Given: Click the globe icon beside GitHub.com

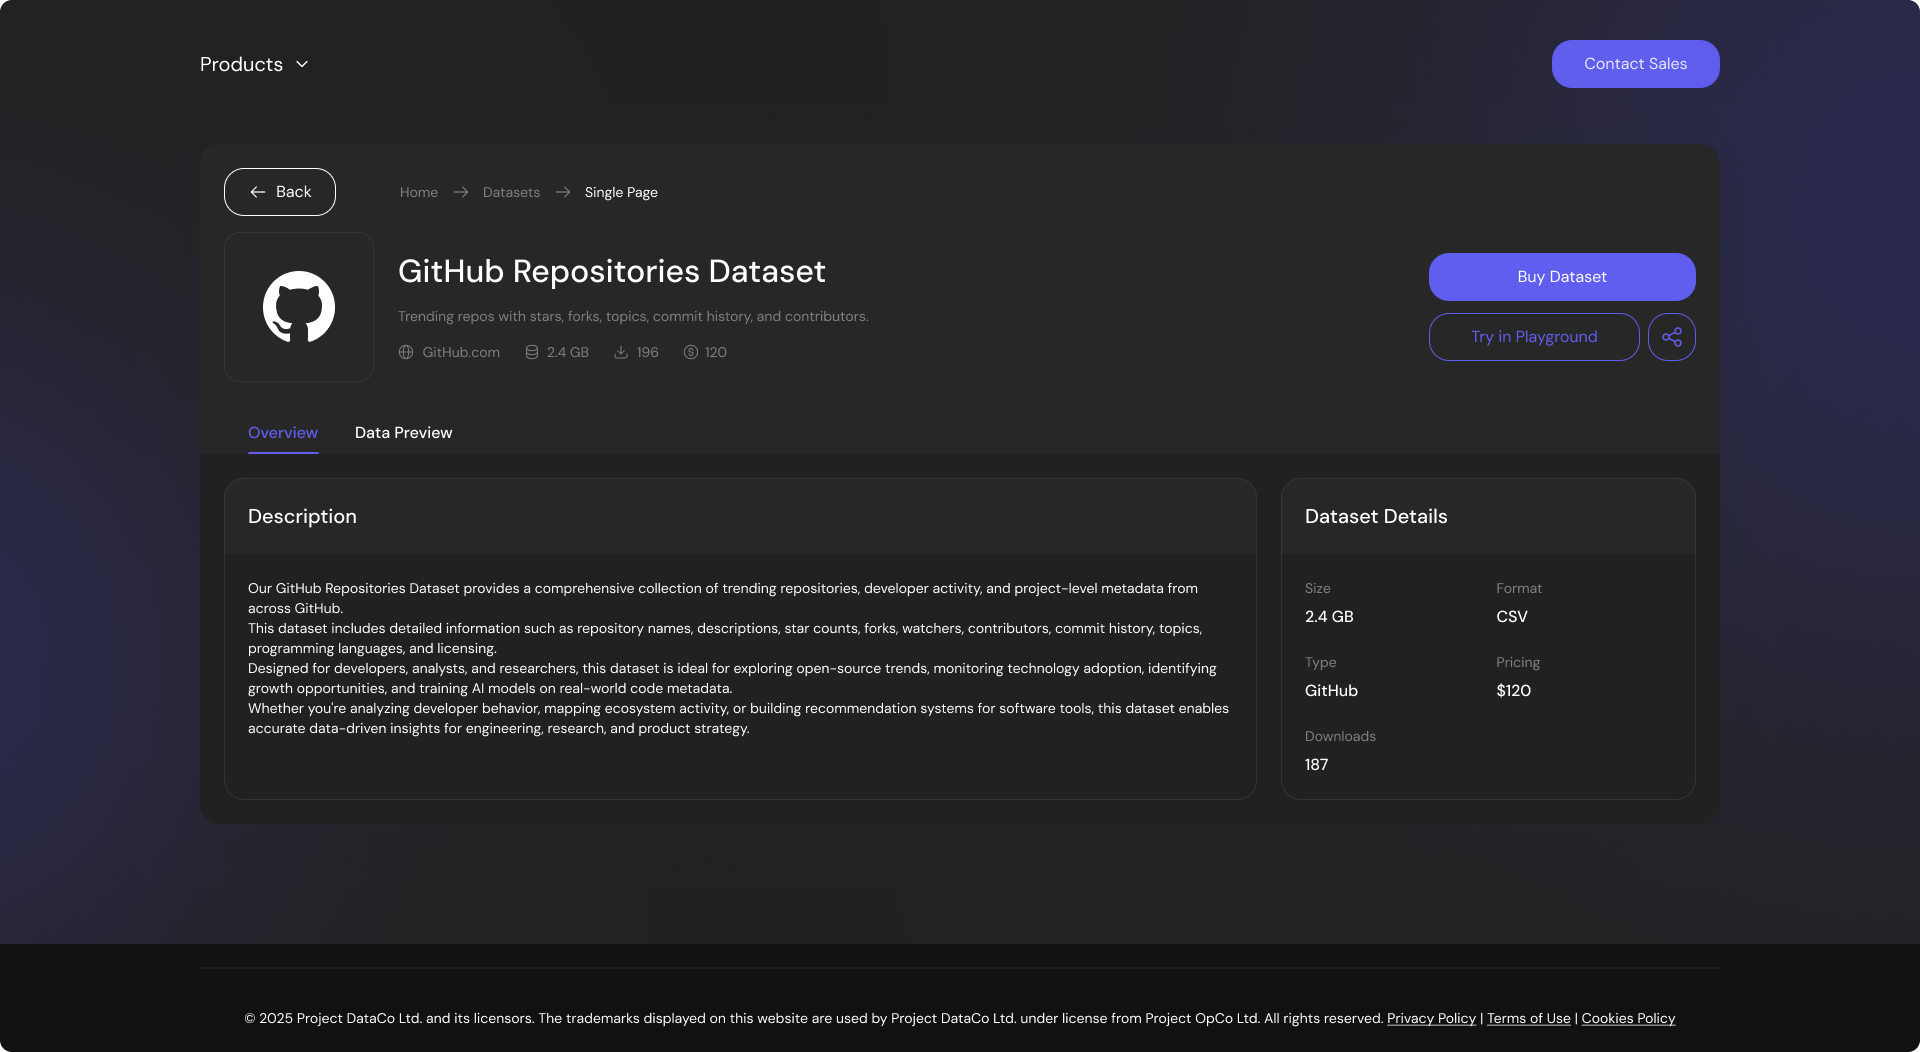Looking at the screenshot, I should coord(406,352).
